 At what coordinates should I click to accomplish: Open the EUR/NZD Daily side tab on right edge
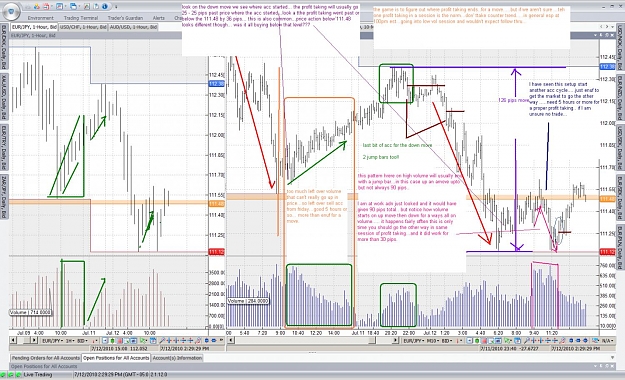(x=621, y=97)
